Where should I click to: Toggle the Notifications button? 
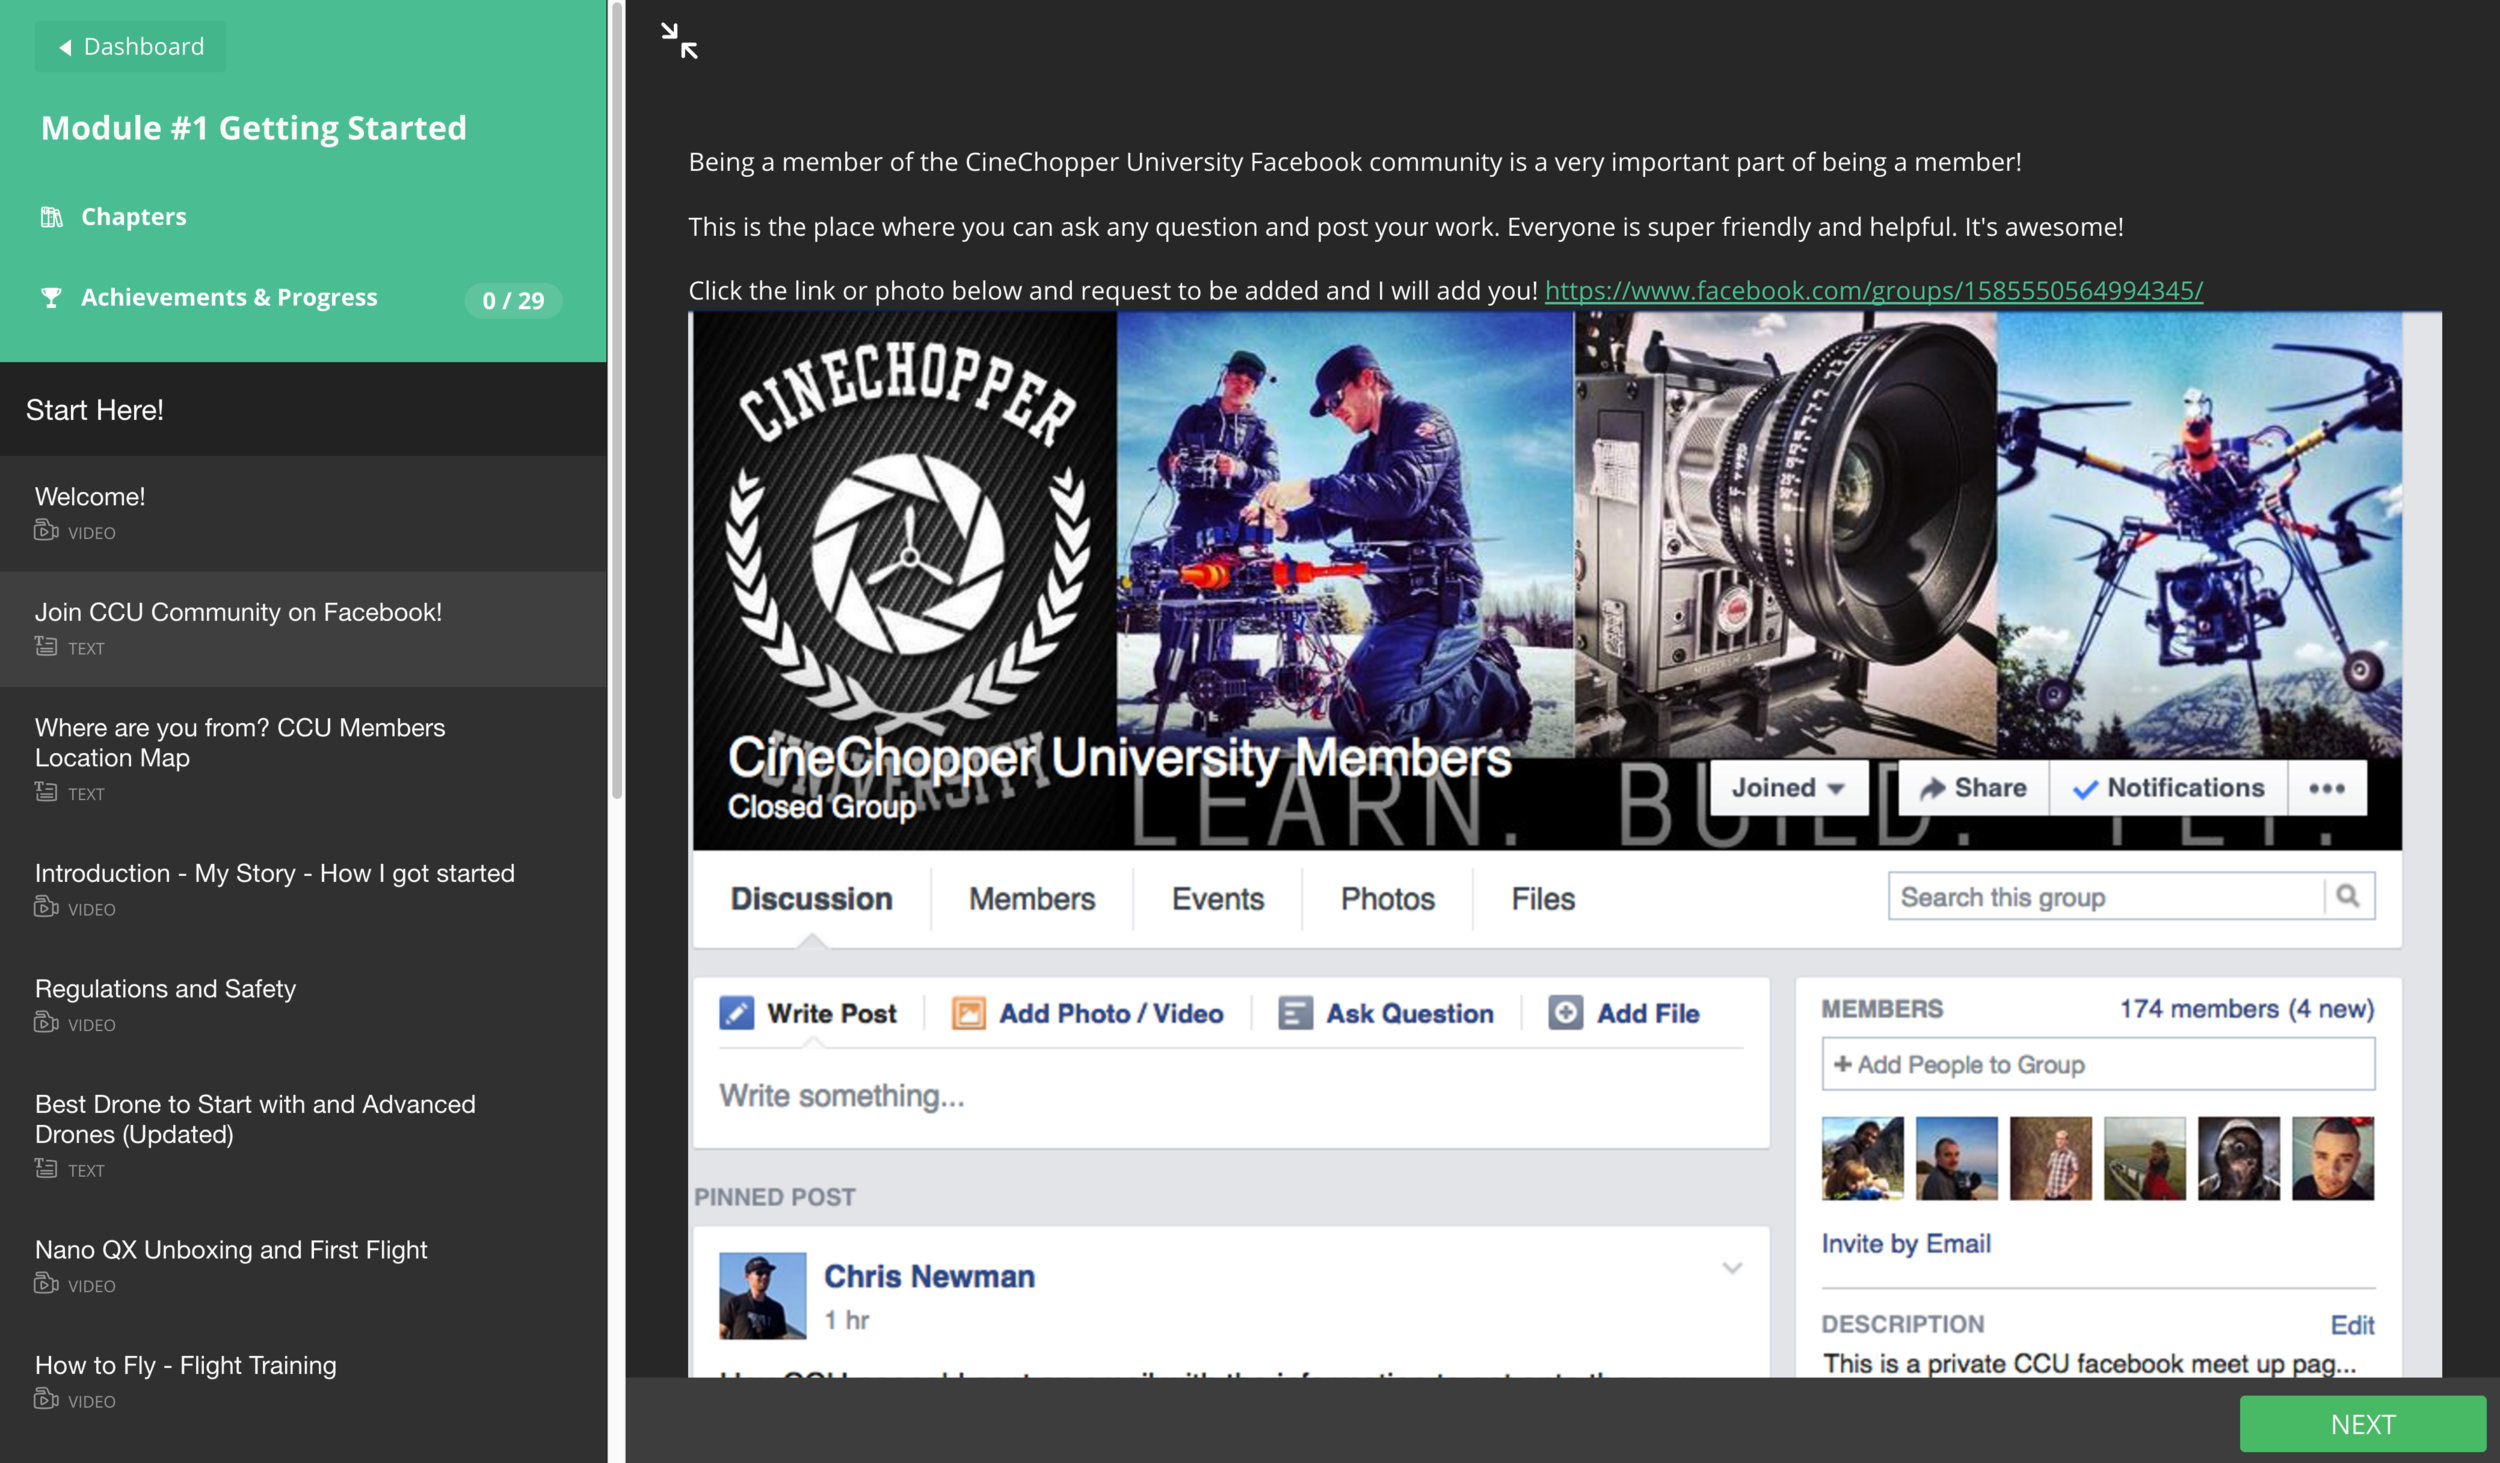(x=2168, y=788)
